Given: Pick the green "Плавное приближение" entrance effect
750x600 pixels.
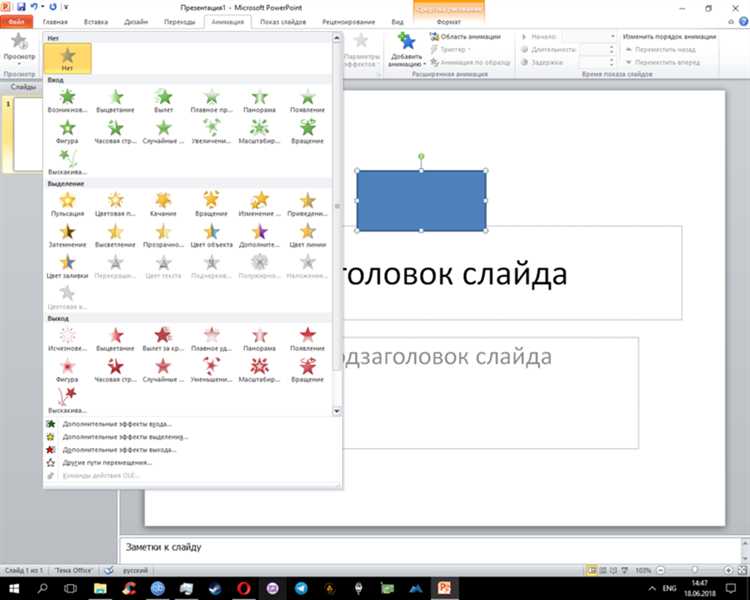Looking at the screenshot, I should point(211,101).
